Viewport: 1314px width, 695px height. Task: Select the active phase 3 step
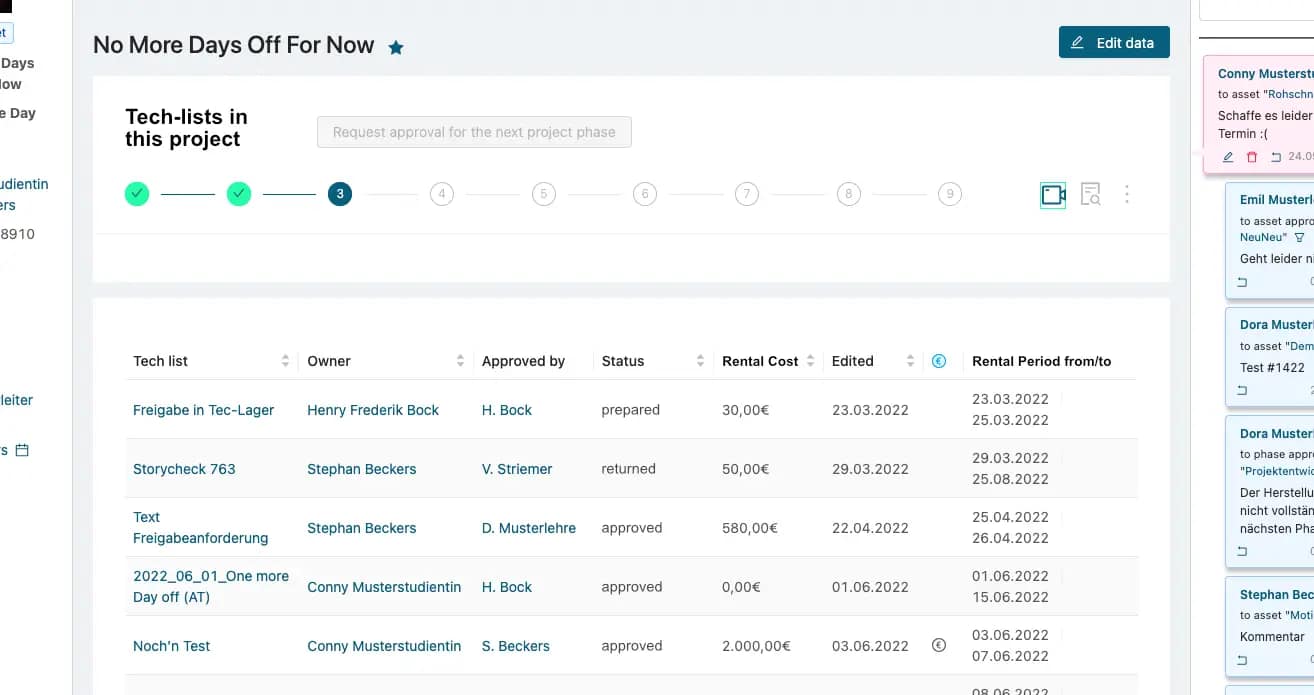[x=340, y=194]
